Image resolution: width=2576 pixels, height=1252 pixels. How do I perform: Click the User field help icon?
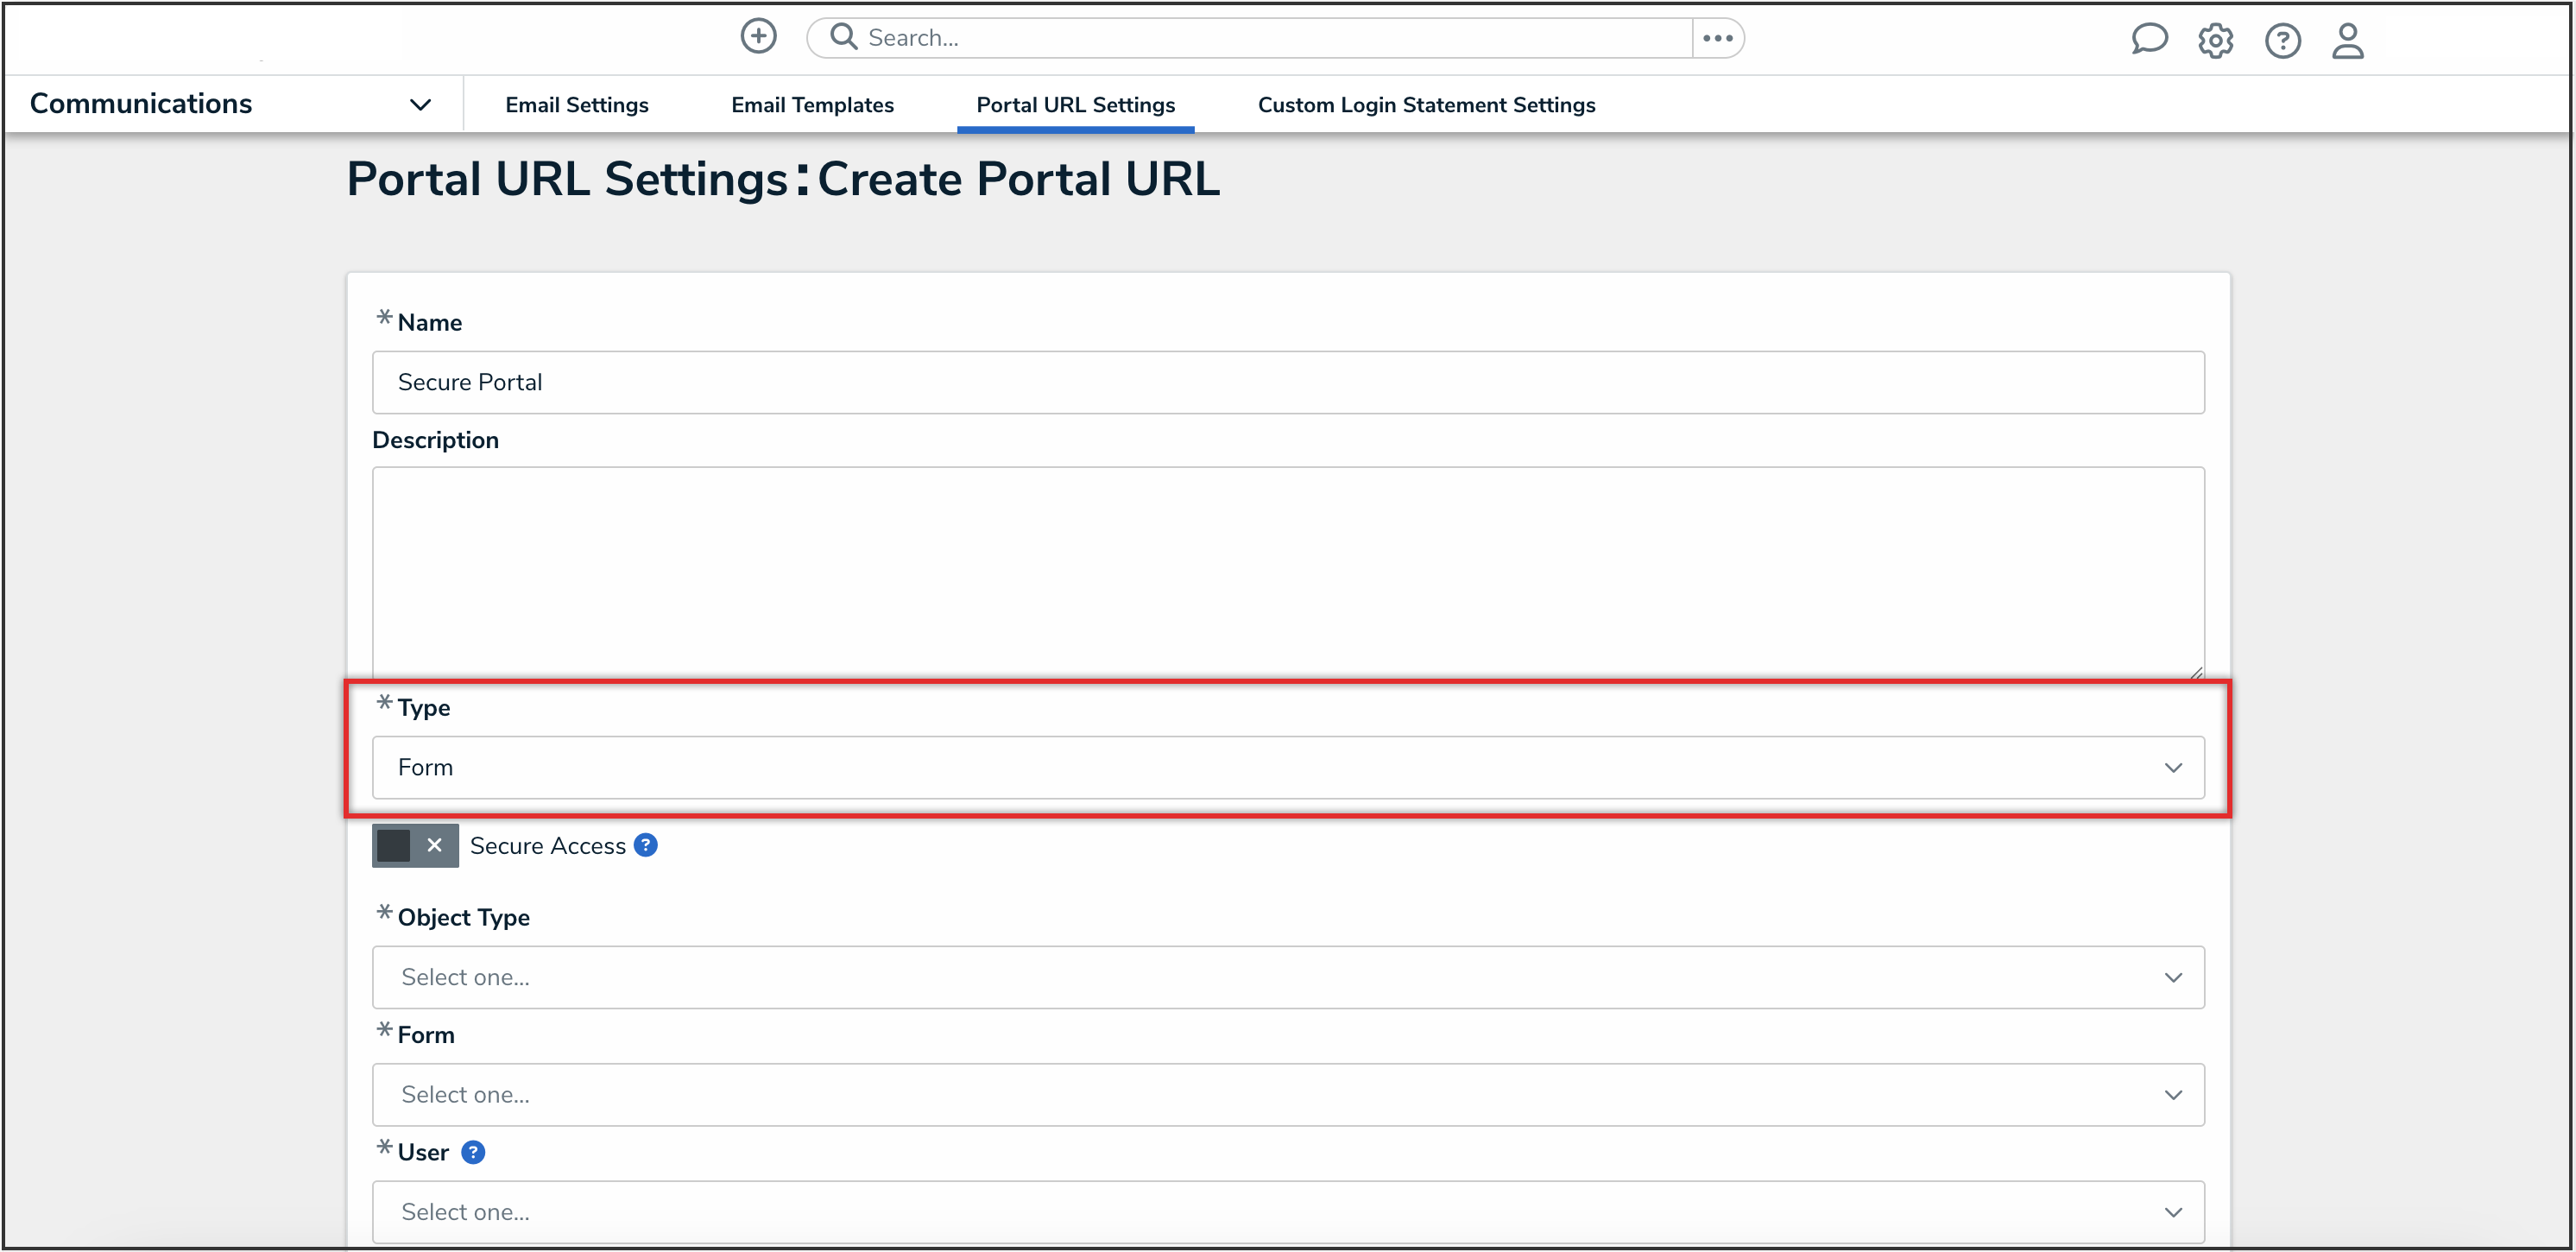coord(473,1152)
